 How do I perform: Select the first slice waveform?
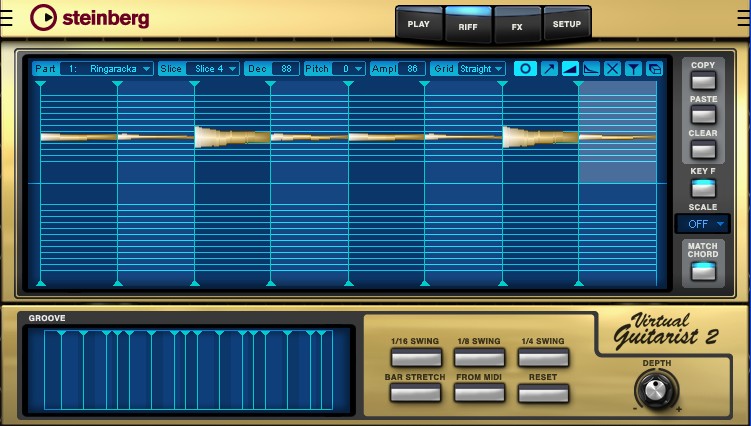click(x=79, y=137)
